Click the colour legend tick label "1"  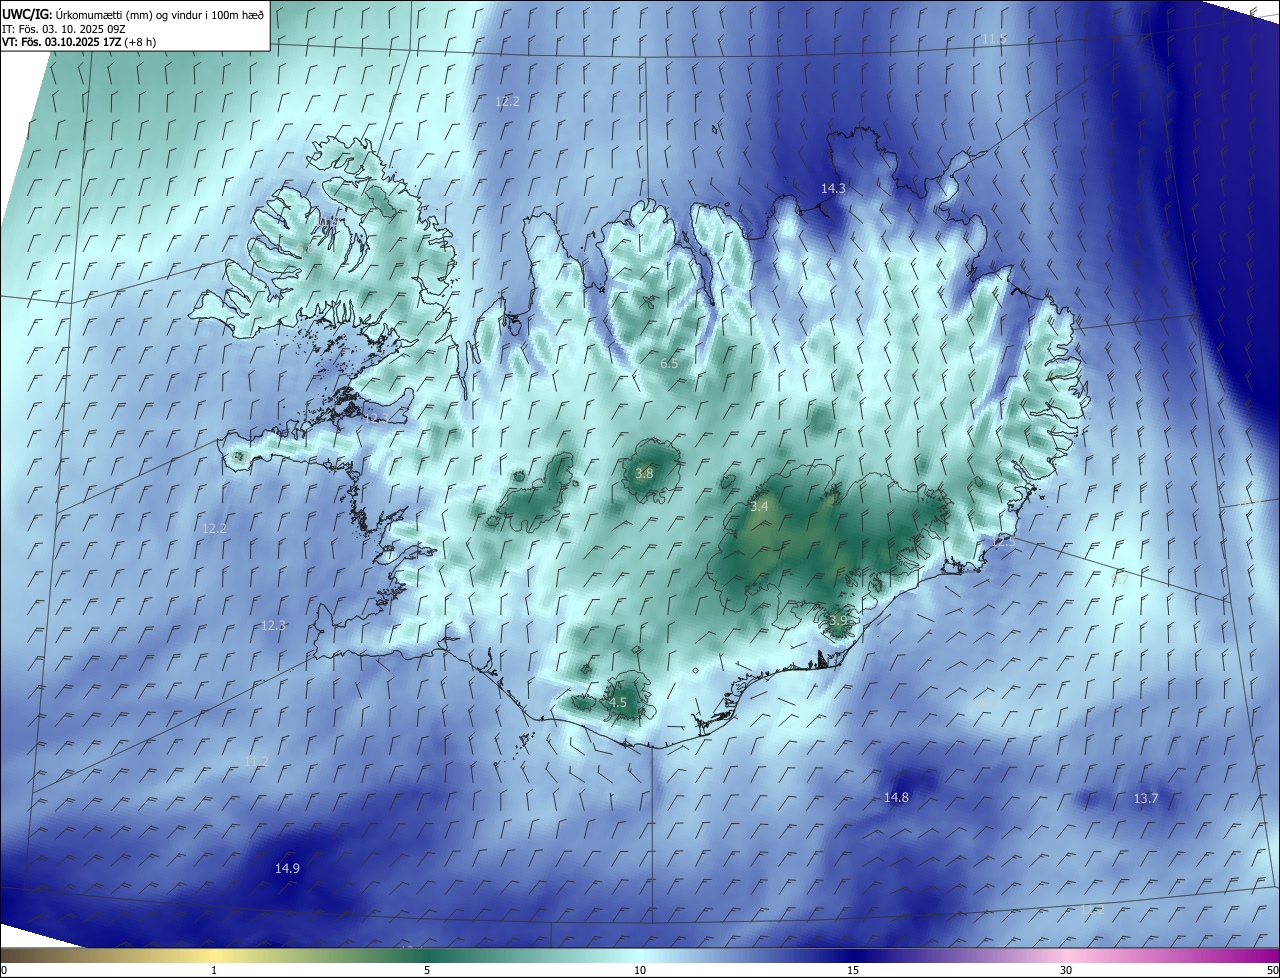(x=214, y=970)
